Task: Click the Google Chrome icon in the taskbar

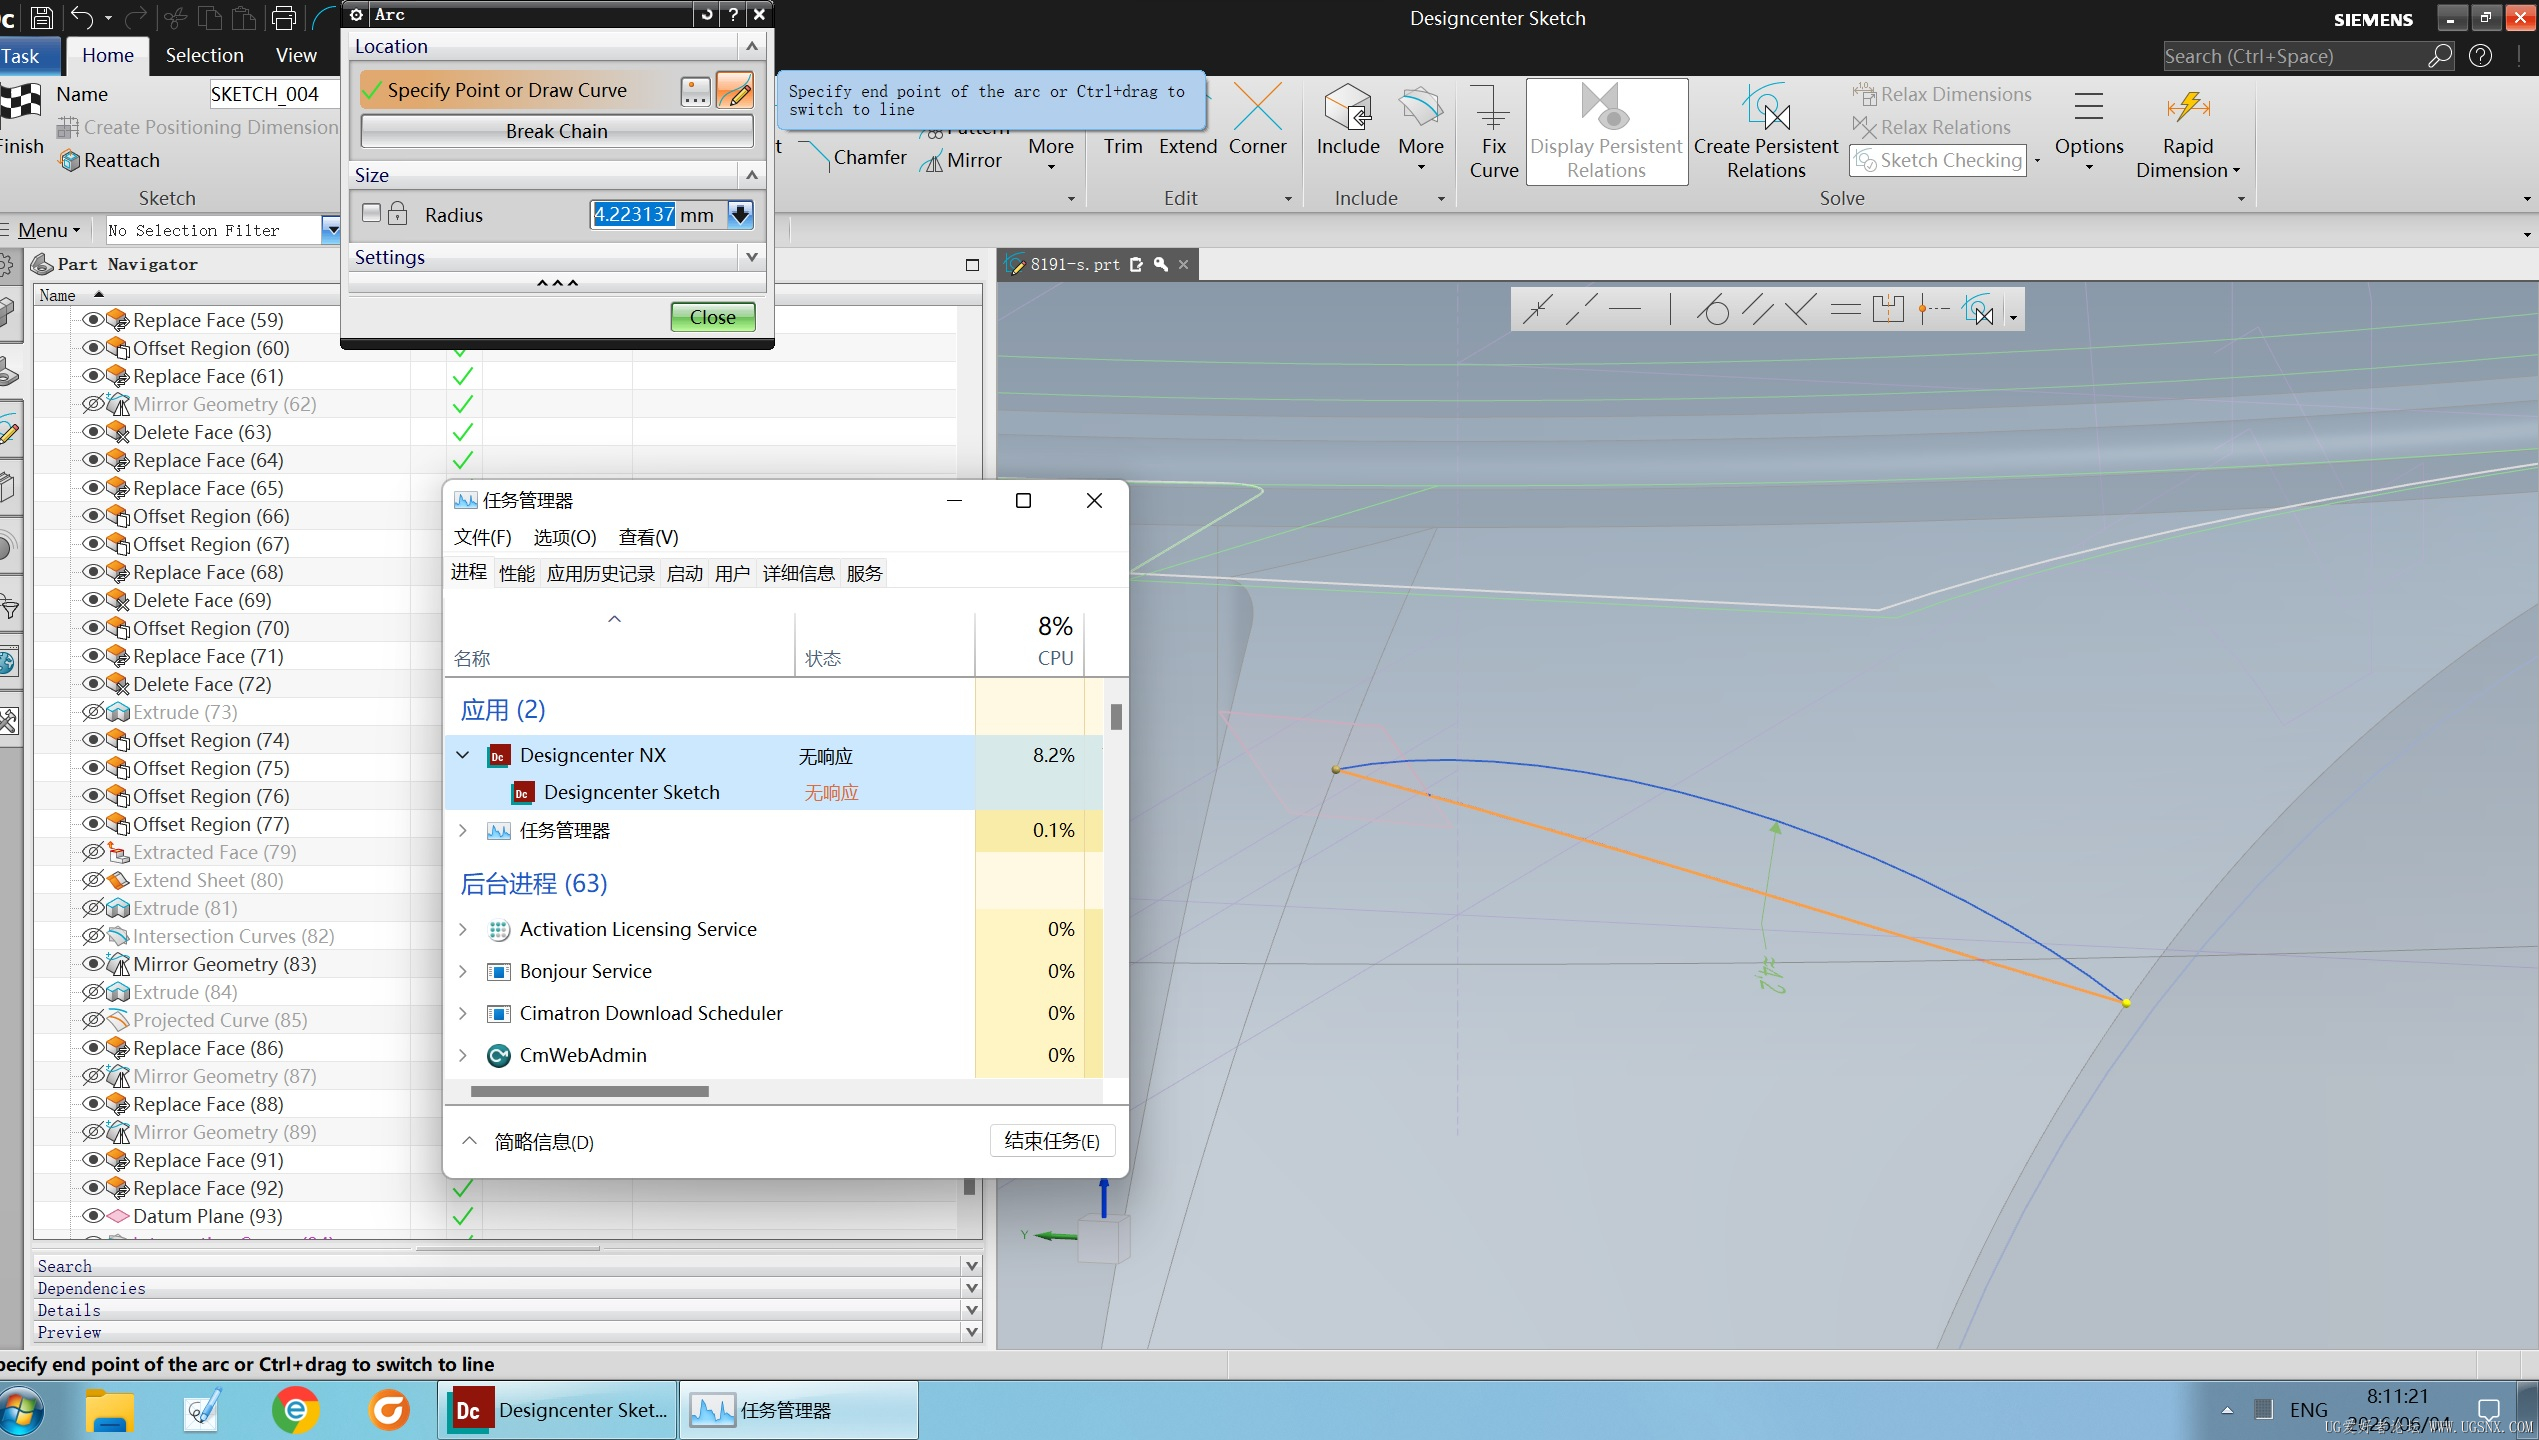Action: [x=296, y=1410]
